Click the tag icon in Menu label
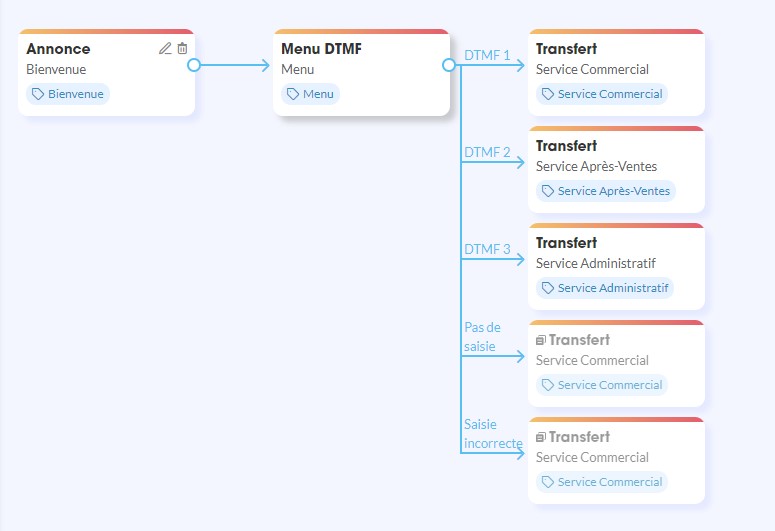The image size is (775, 531). pos(293,94)
